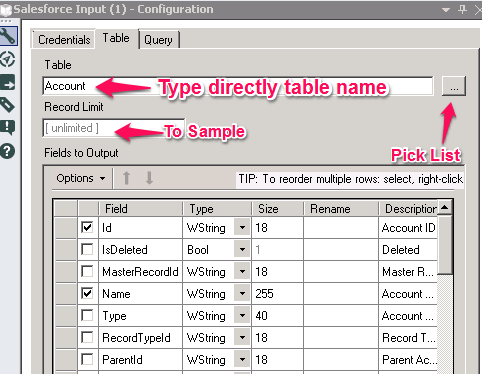Open the Configuration wrench icon
Viewport: 482px width, 374px height.
pyautogui.click(x=8, y=36)
